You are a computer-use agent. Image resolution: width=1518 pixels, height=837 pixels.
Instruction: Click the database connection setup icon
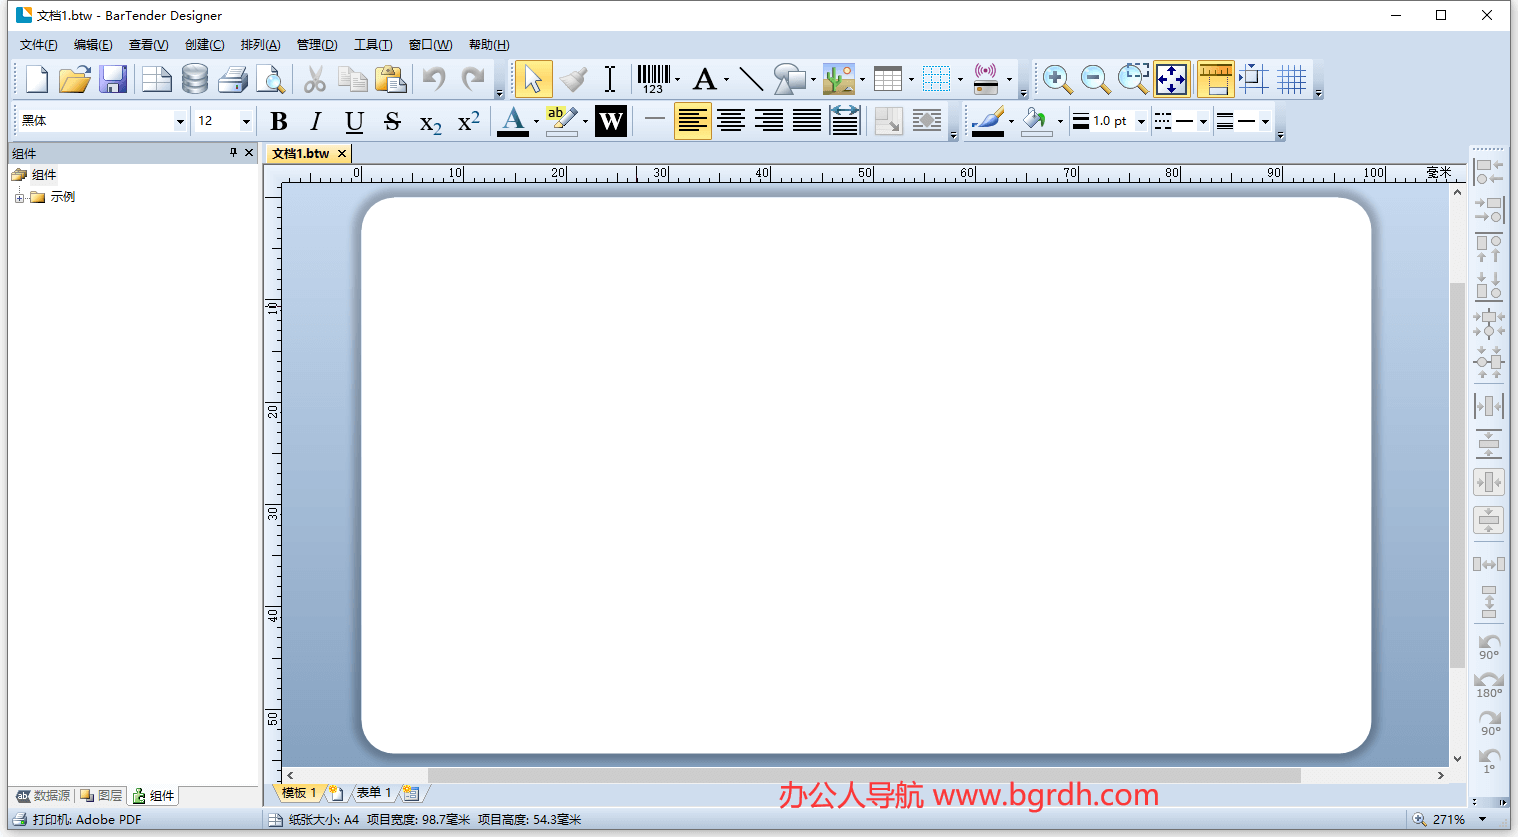(195, 79)
